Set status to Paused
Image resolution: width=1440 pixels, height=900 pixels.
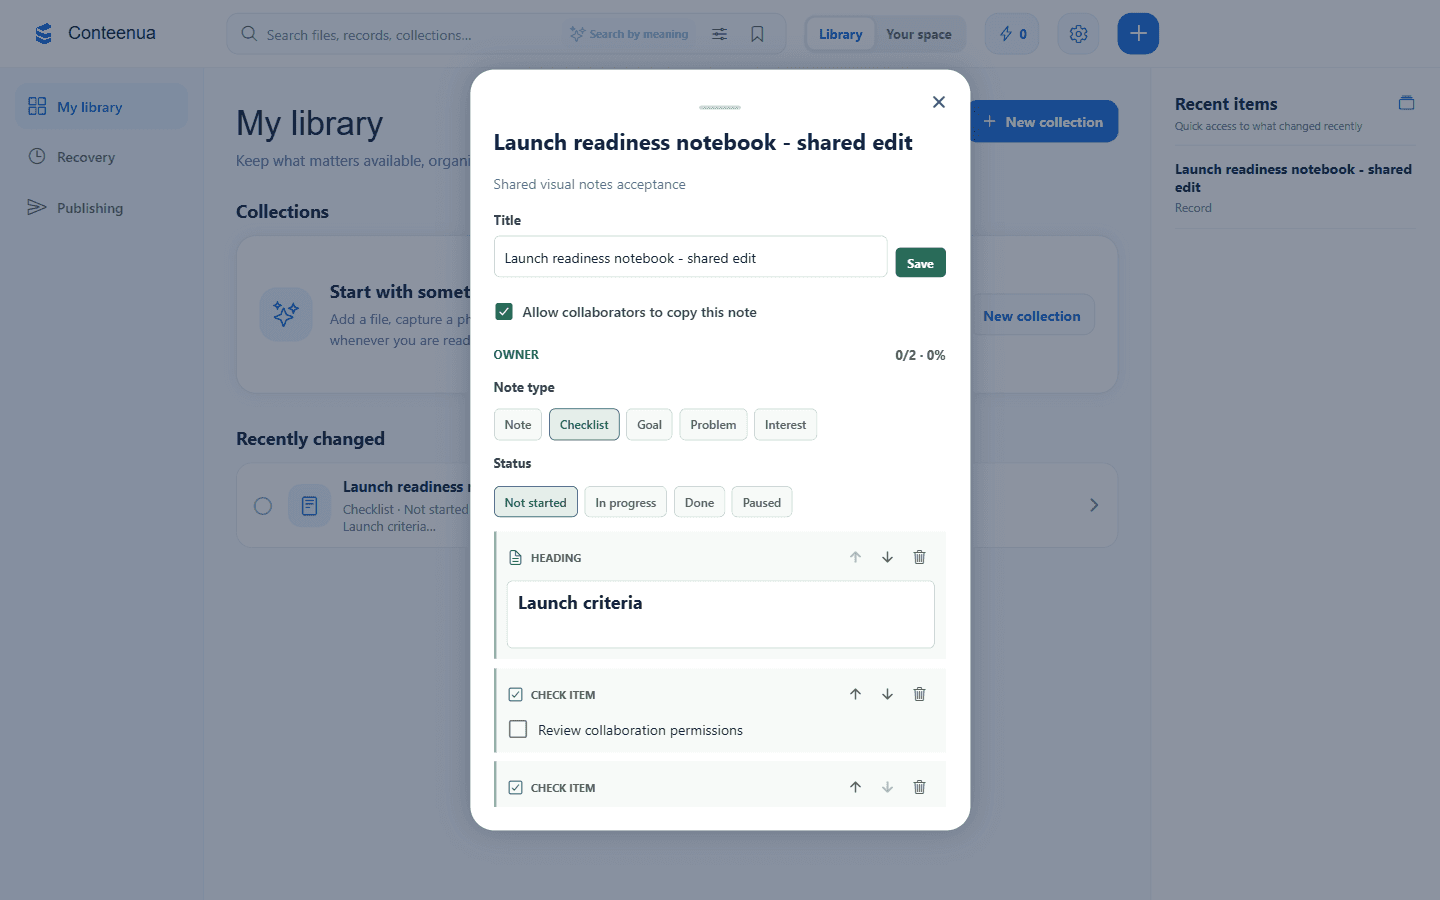(x=761, y=502)
